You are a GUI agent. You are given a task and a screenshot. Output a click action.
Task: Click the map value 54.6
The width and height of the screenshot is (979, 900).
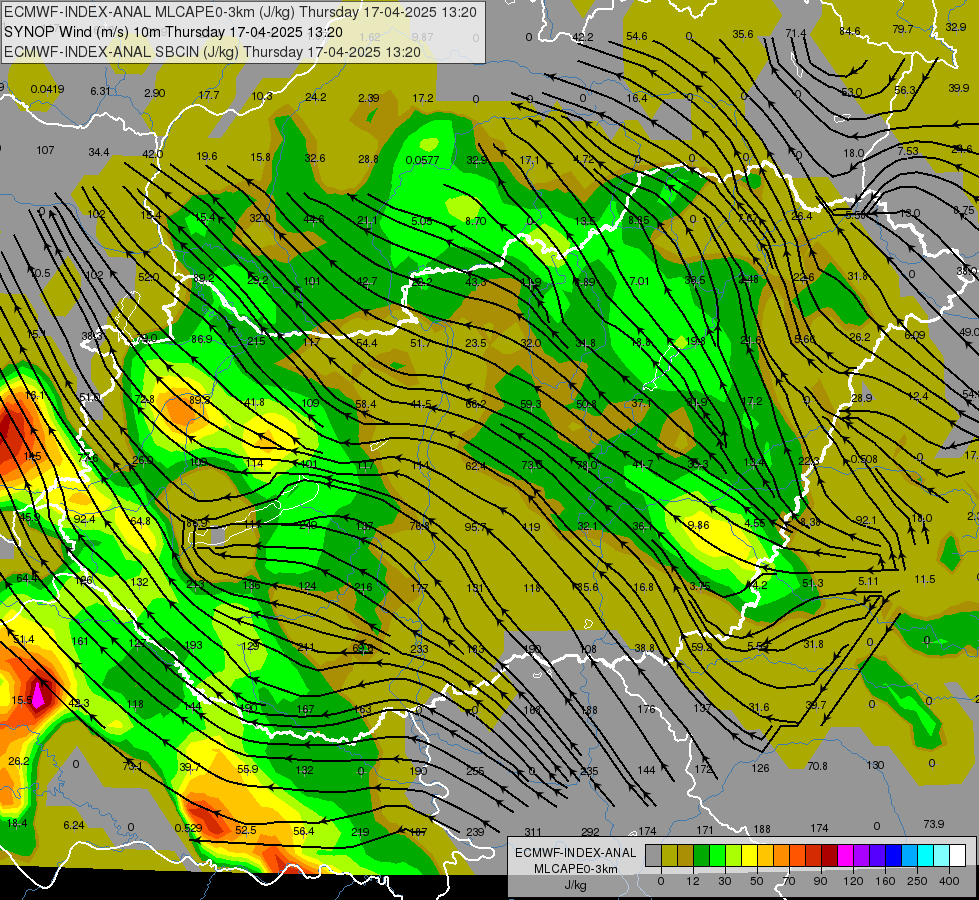[637, 36]
